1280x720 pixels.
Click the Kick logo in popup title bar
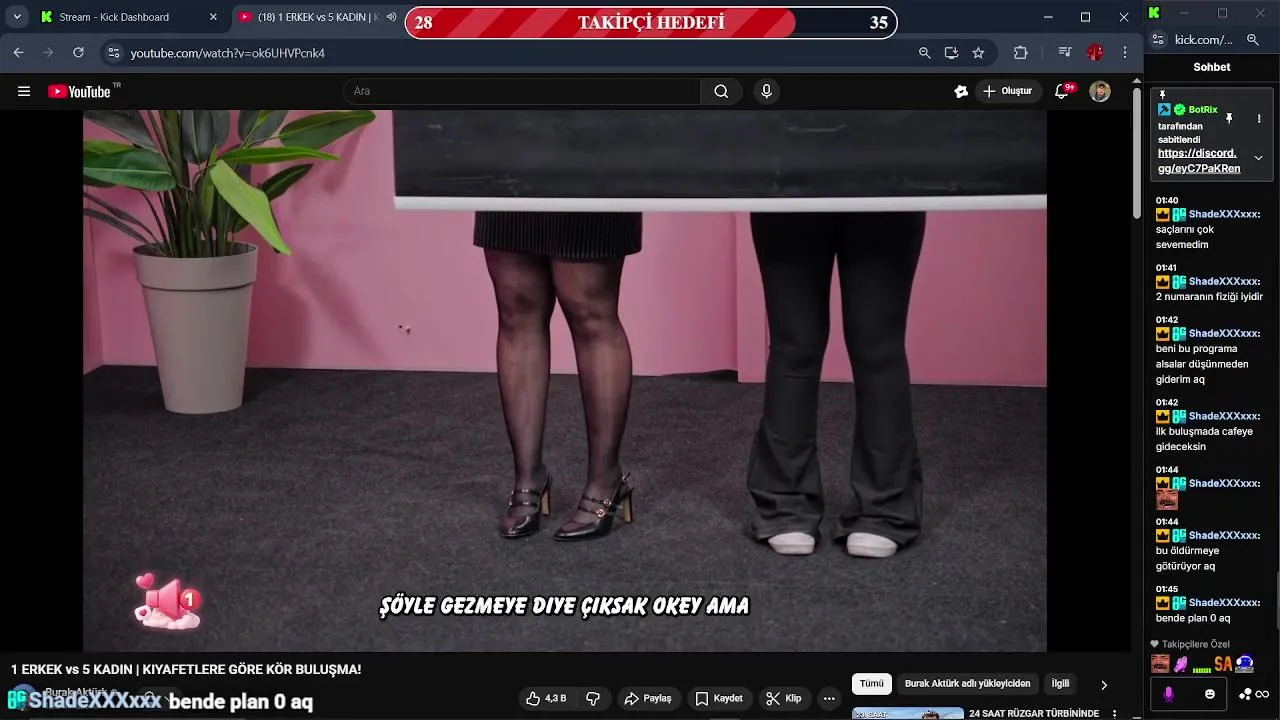tap(1154, 12)
